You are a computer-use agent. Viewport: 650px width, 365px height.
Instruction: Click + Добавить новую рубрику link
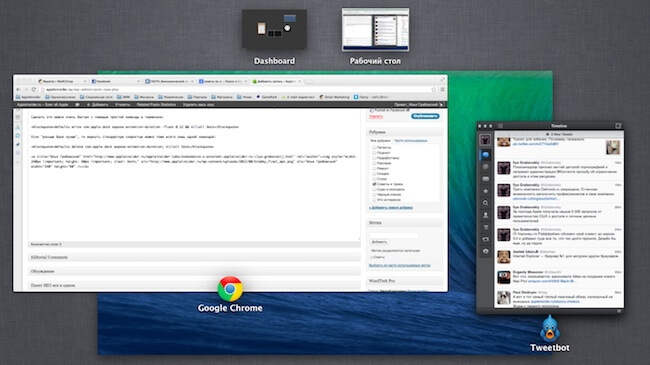[x=390, y=207]
